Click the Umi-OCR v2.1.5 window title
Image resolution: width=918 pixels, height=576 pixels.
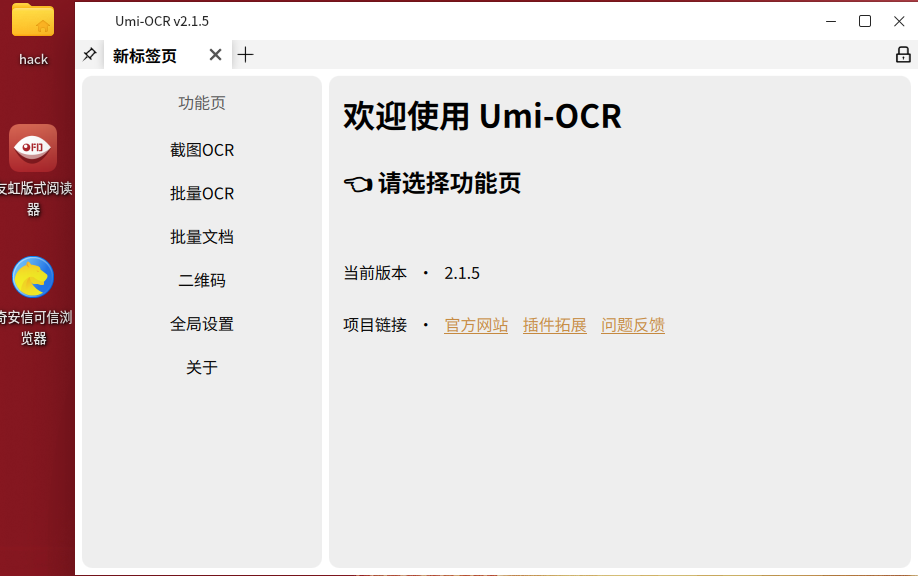point(162,21)
